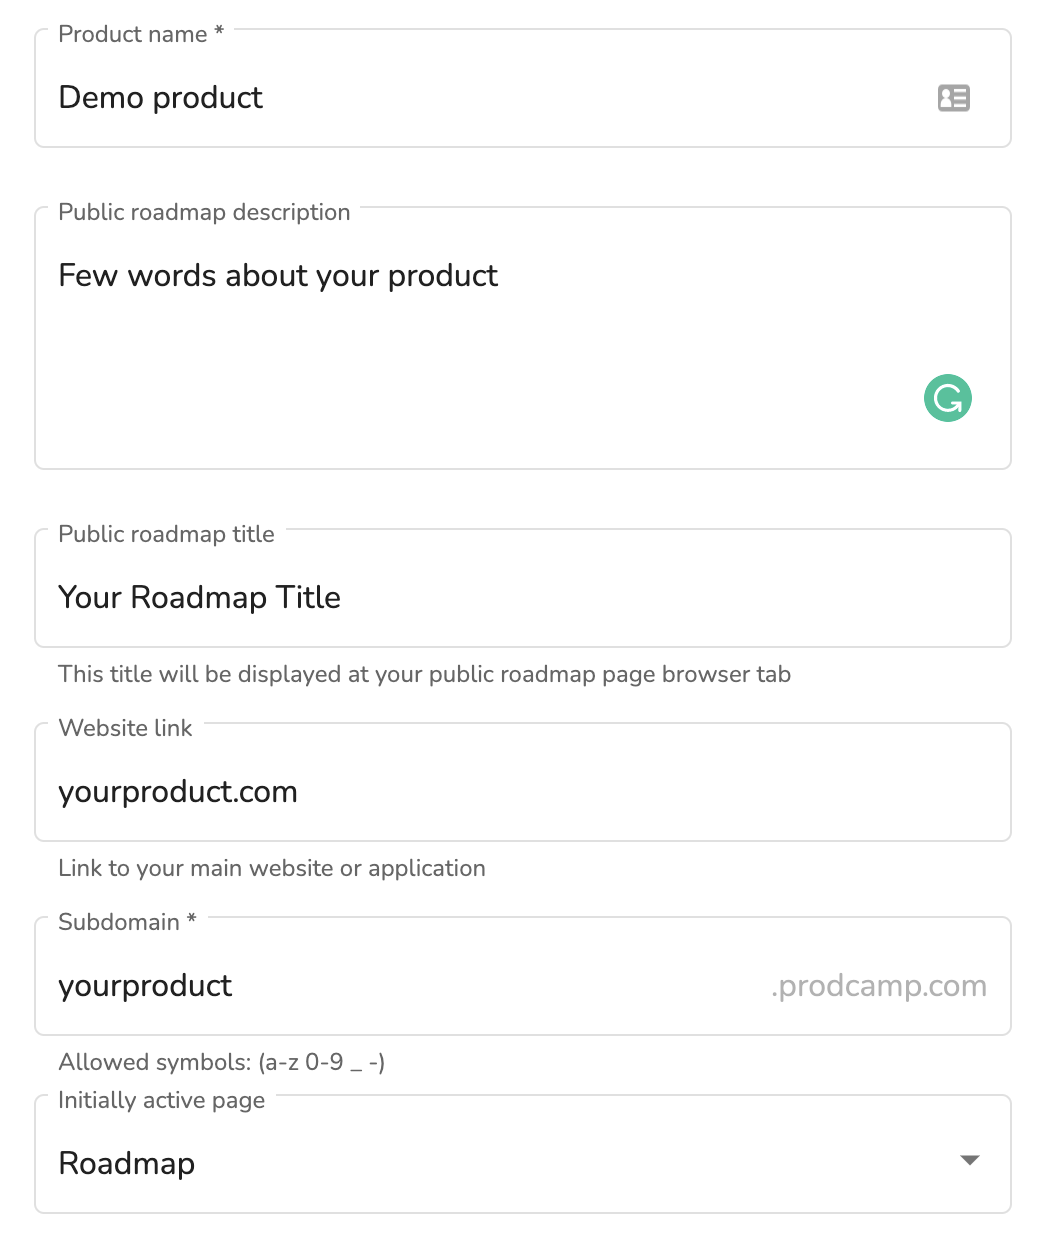Click the 'Initially active page' label
Viewport: 1038px width, 1238px height.
pyautogui.click(x=161, y=1100)
